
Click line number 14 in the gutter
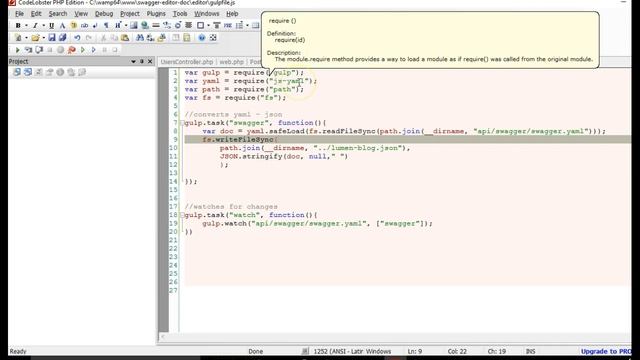tap(173, 182)
